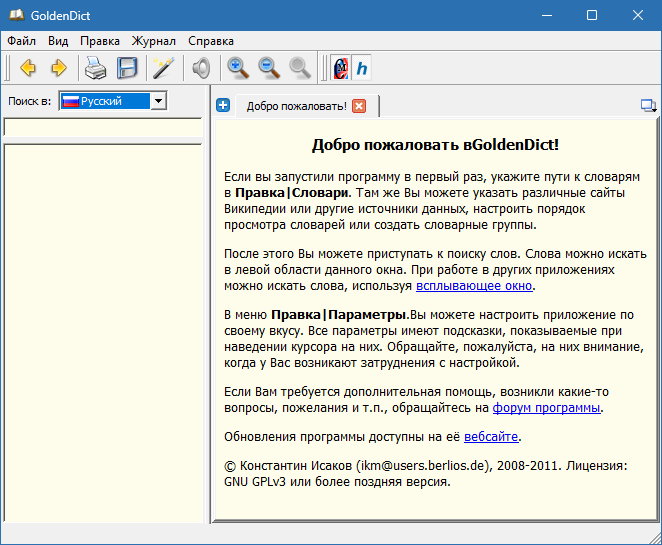
Task: Click the GoldenDict book icon in title bar
Action: [16, 16]
